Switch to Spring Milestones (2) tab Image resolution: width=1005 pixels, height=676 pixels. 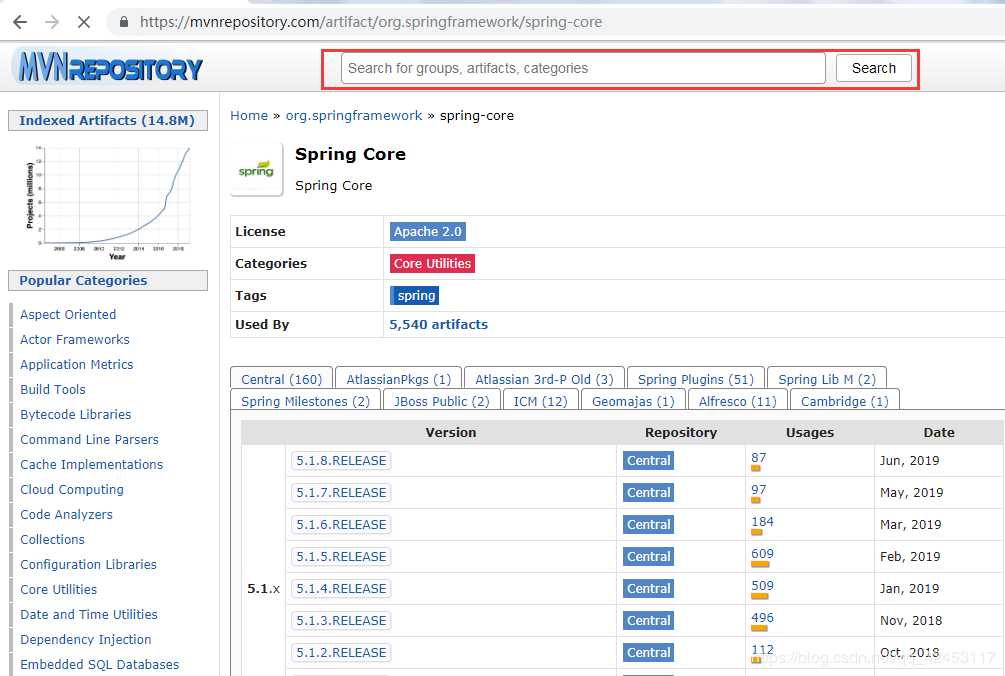pos(305,401)
